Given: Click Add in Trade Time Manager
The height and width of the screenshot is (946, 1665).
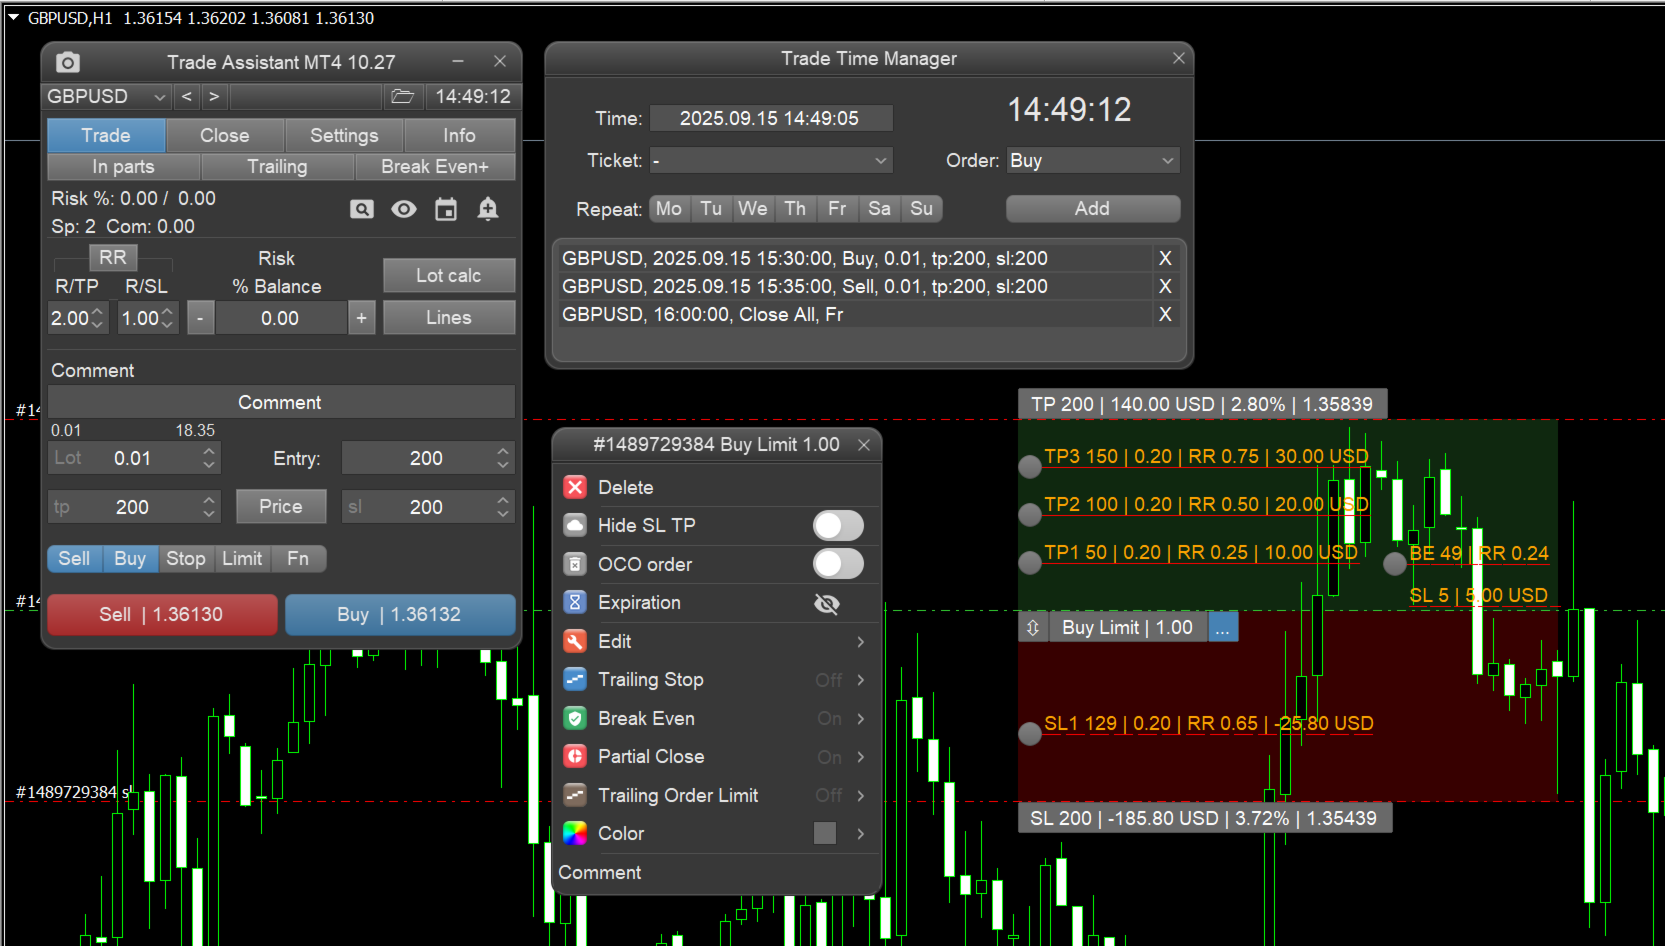Looking at the screenshot, I should [1093, 208].
